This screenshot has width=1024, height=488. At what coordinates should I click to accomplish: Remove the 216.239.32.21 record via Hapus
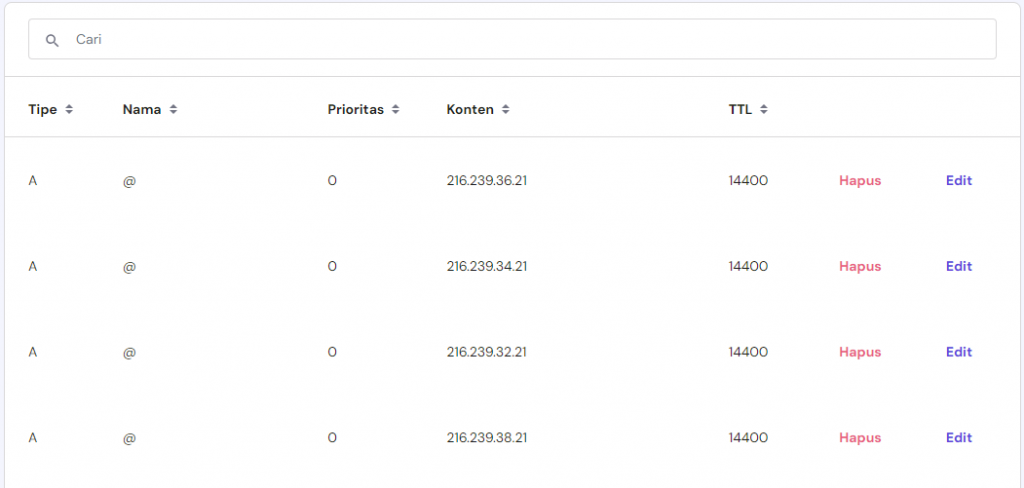(x=860, y=352)
